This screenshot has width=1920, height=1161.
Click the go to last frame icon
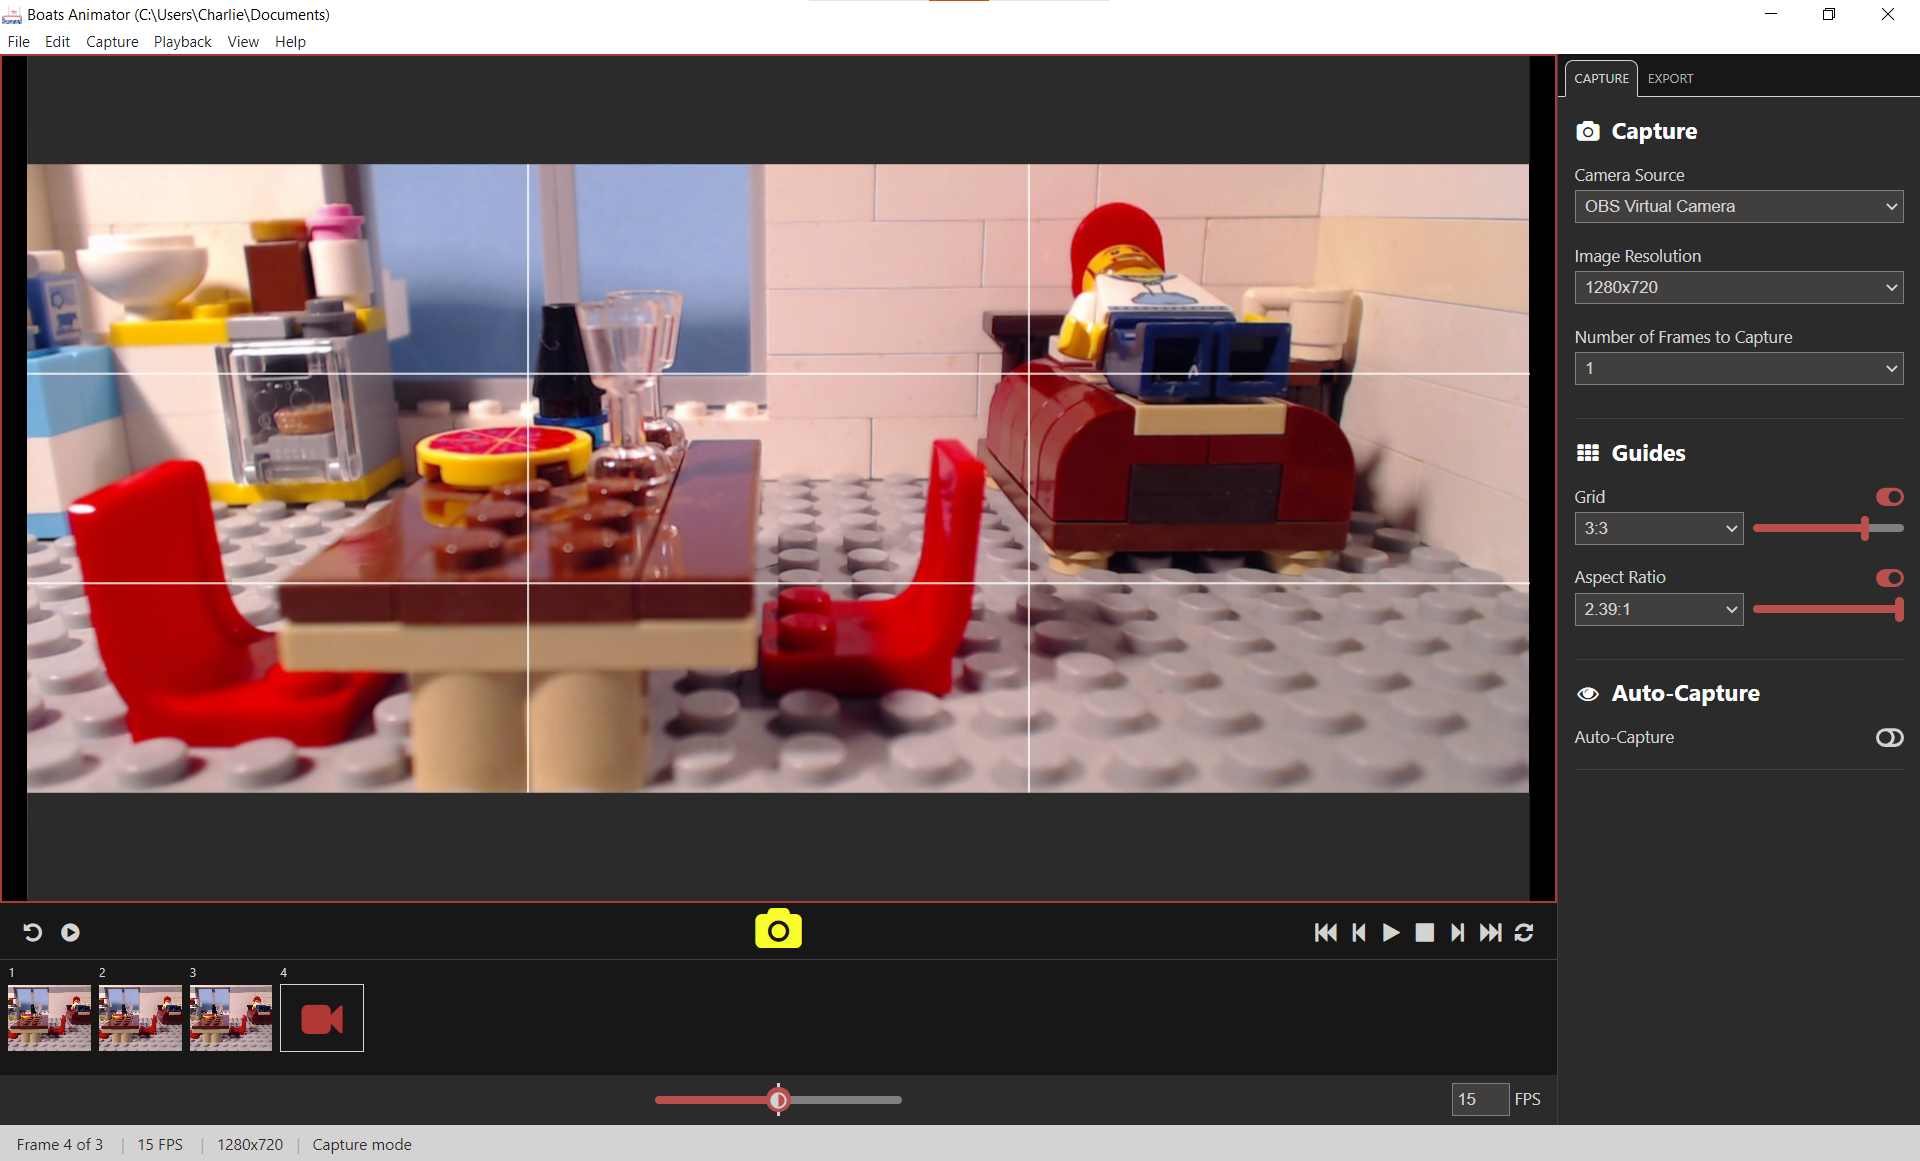point(1493,932)
